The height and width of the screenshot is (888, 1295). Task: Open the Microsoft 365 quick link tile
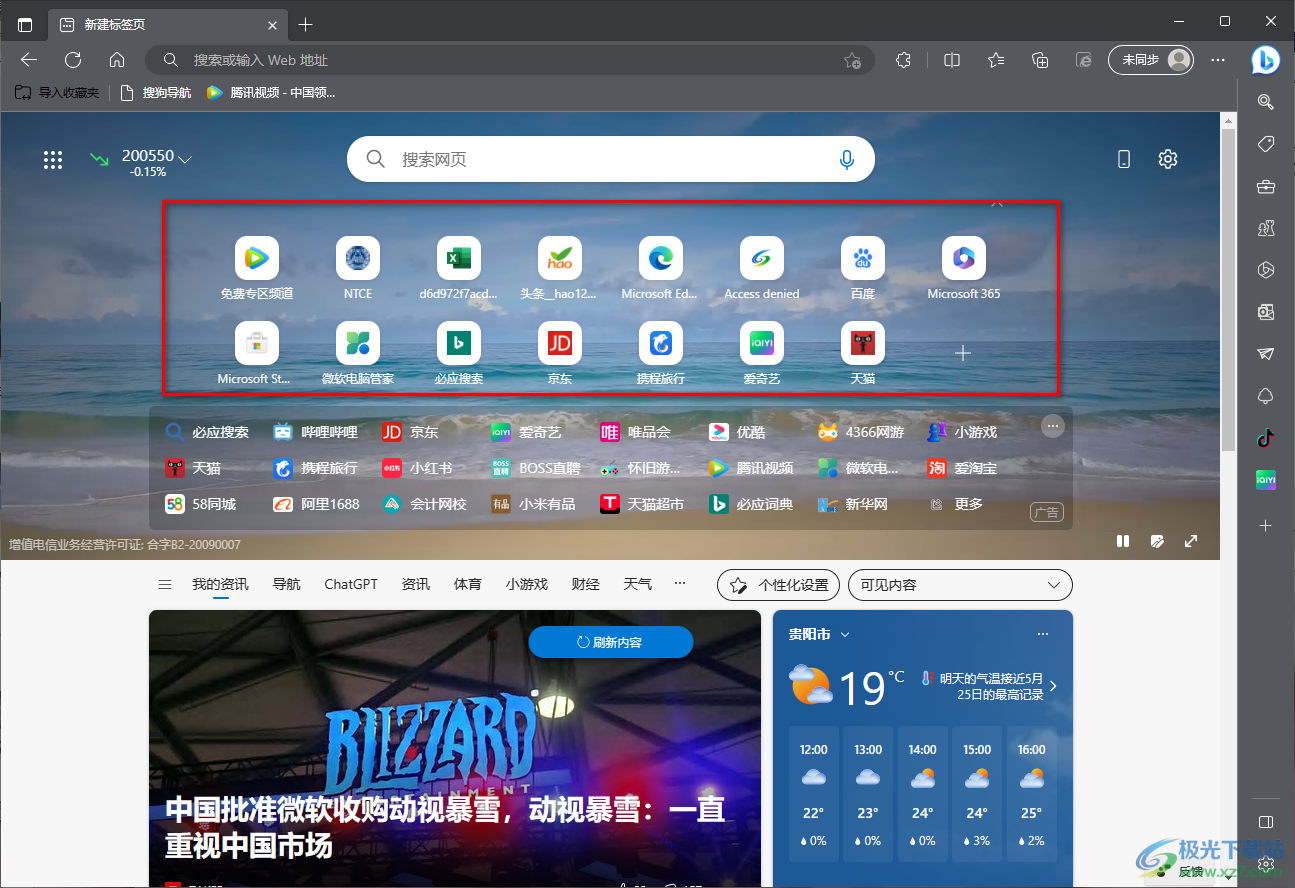(964, 269)
